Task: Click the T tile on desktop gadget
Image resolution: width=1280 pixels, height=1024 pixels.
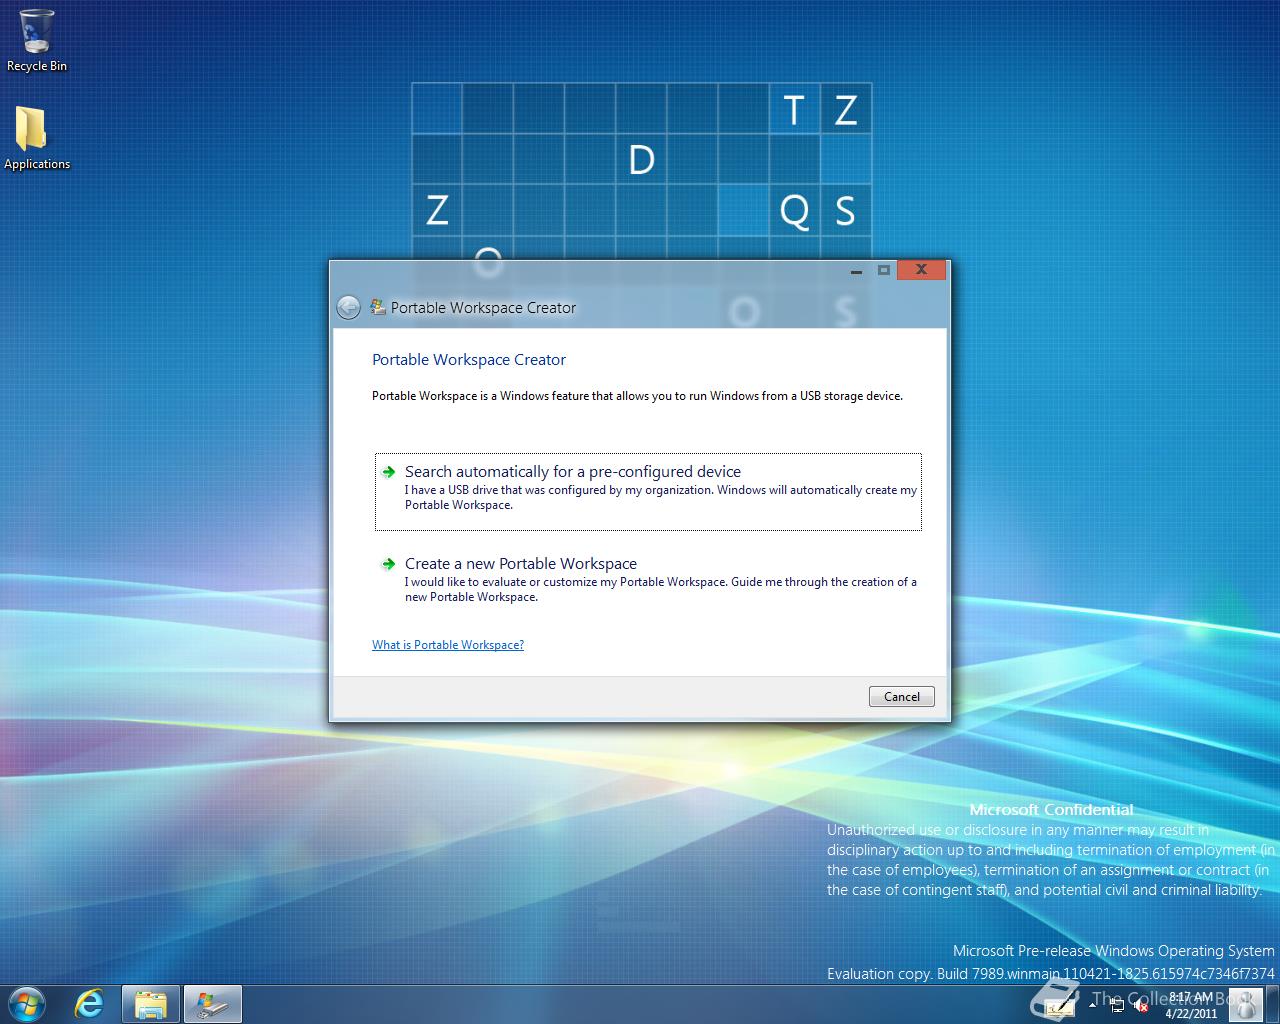Action: pyautogui.click(x=794, y=108)
